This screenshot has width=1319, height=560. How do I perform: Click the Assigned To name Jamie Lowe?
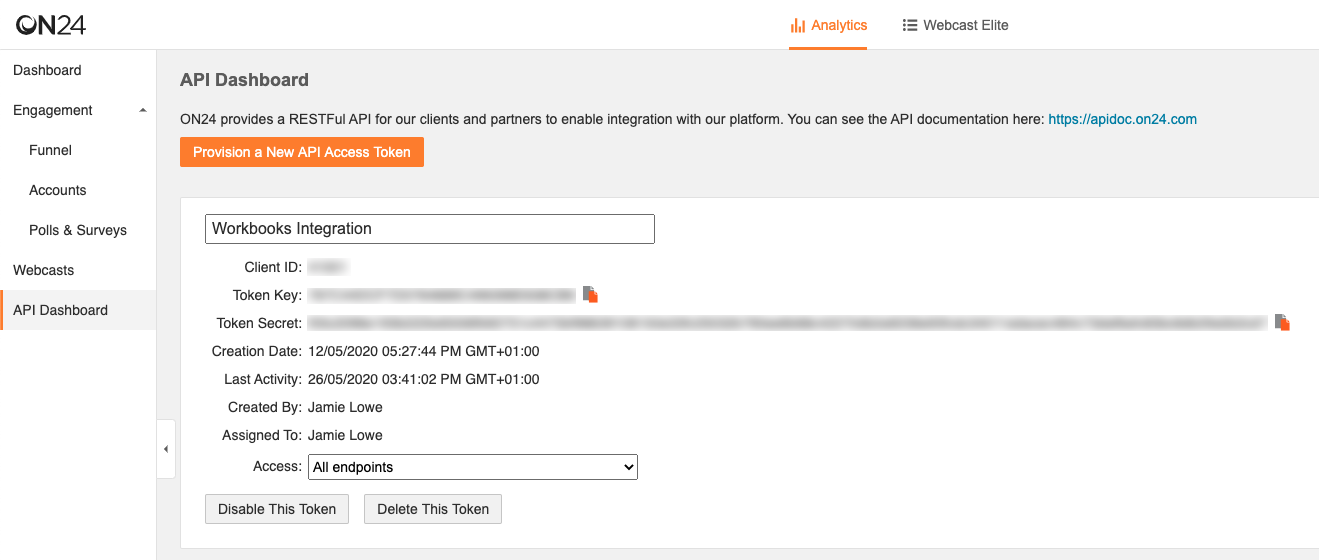(x=345, y=435)
